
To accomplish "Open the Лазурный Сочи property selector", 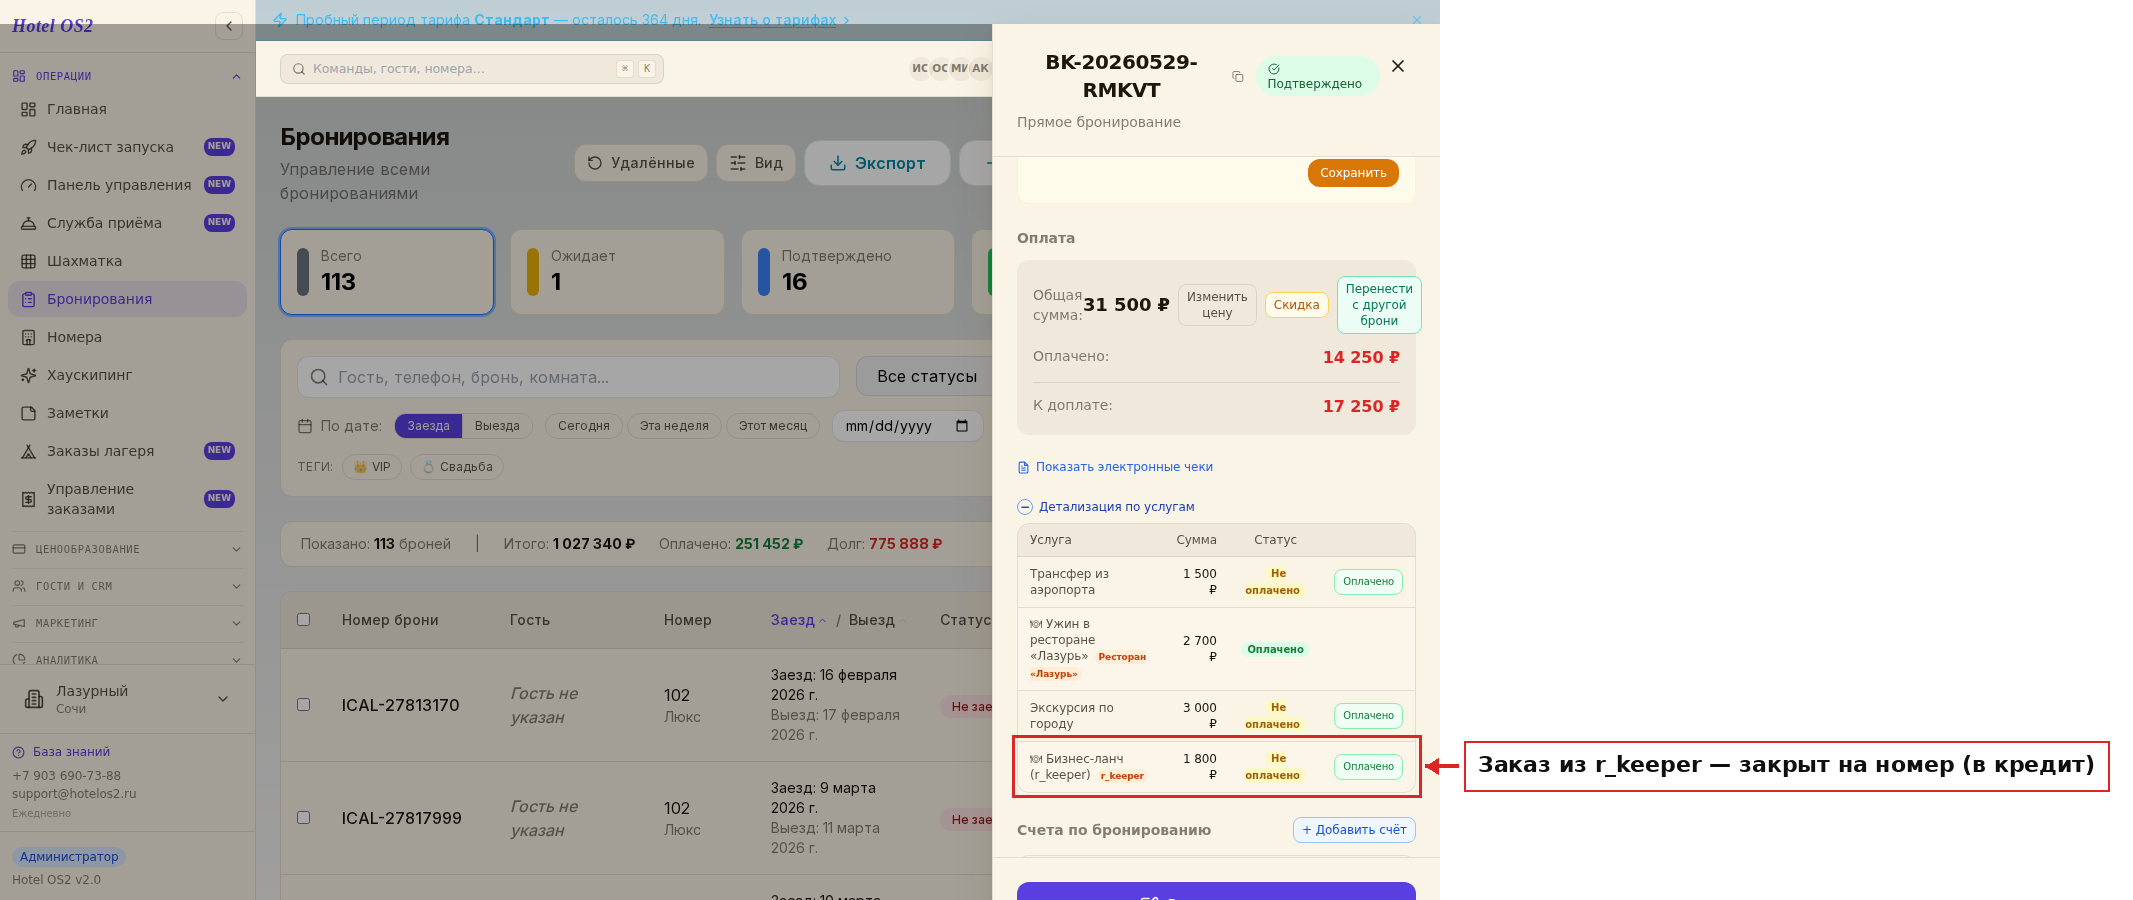I will click(127, 699).
